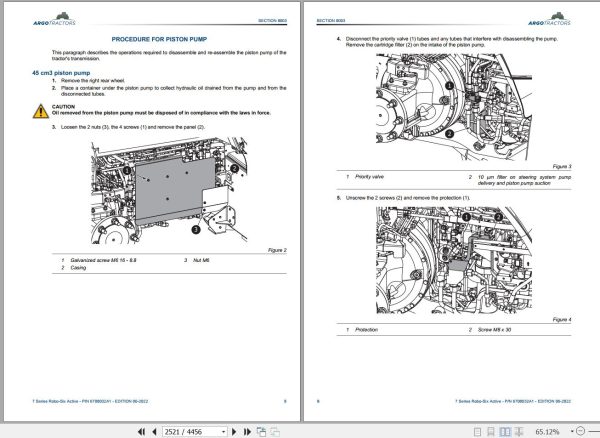Click yellow caution warning triangle
This screenshot has width=600, height=438.
click(x=41, y=111)
